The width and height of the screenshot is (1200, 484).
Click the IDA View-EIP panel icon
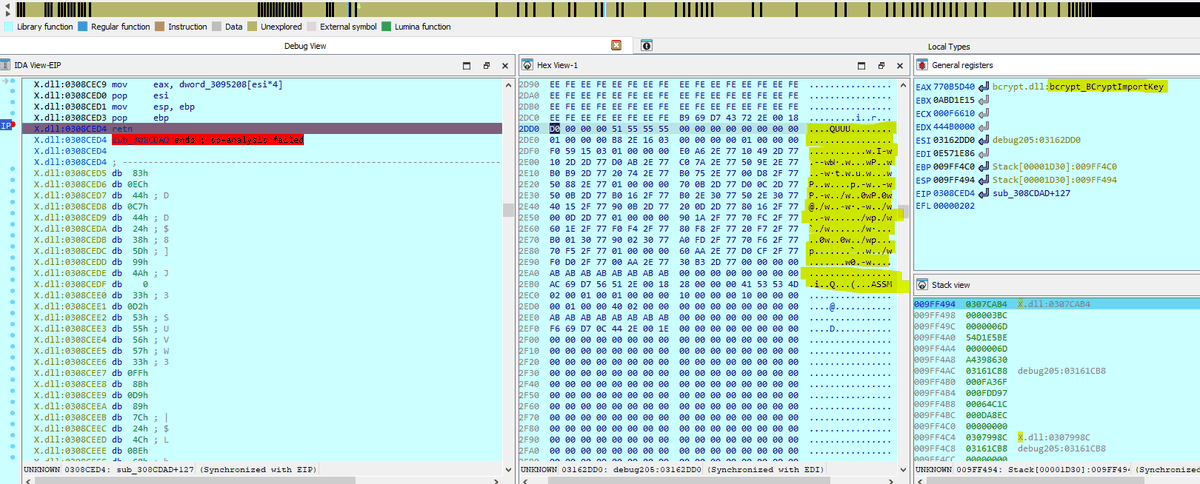[x=7, y=65]
